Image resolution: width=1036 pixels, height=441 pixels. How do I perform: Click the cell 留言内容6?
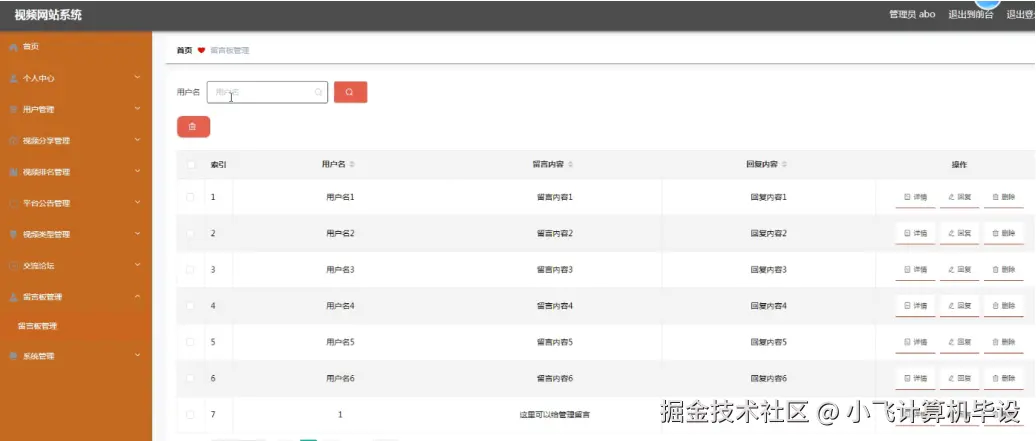click(554, 378)
